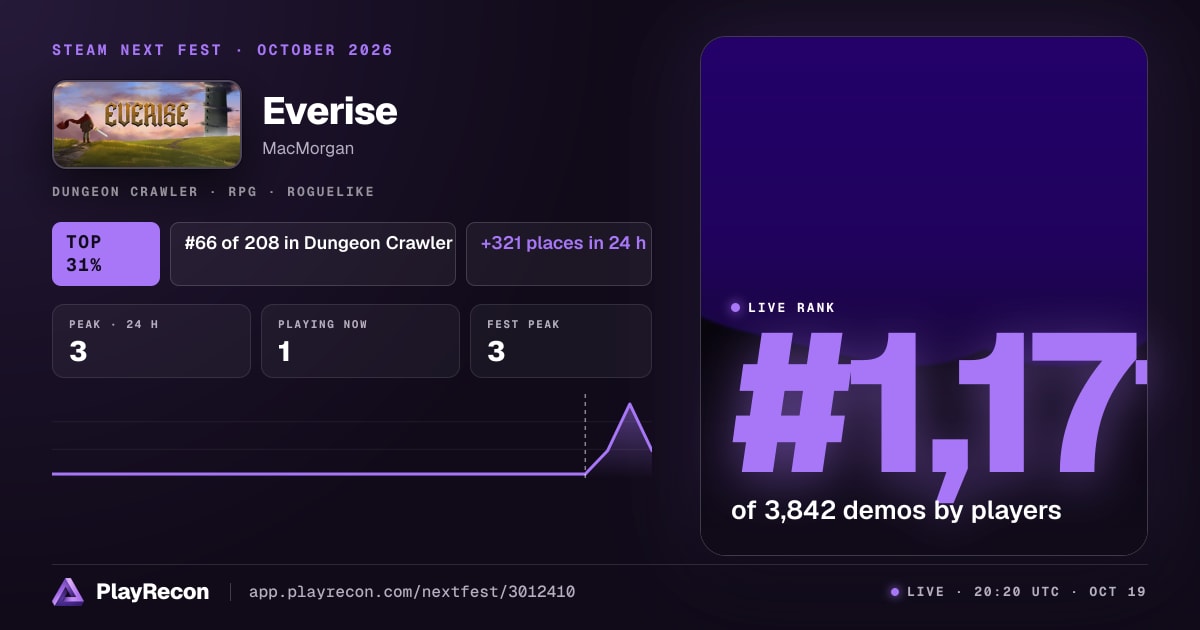Select the PEAK · 24 H stat card
Image resolution: width=1200 pixels, height=630 pixels.
point(151,341)
